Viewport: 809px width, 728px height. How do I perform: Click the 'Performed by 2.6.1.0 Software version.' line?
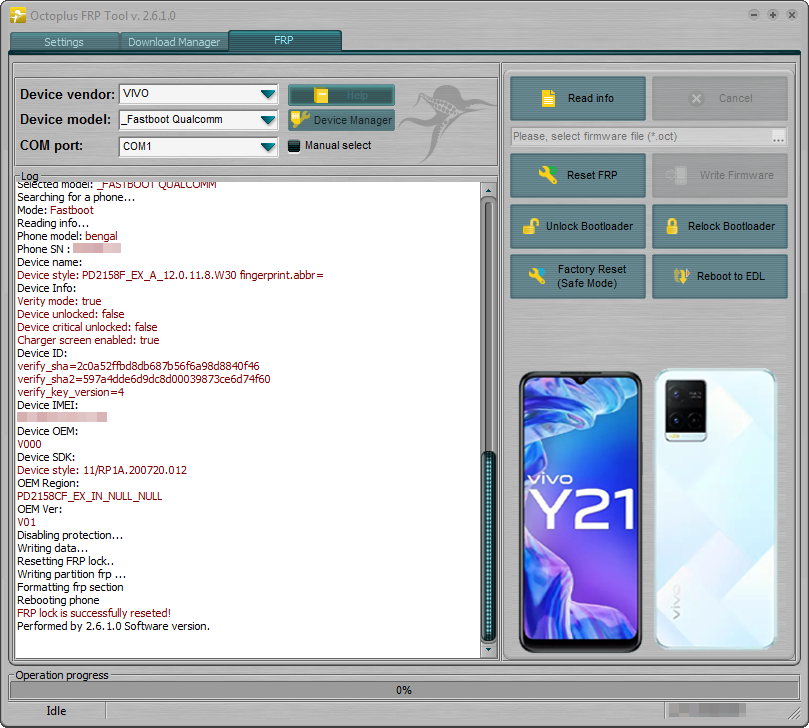coord(114,626)
